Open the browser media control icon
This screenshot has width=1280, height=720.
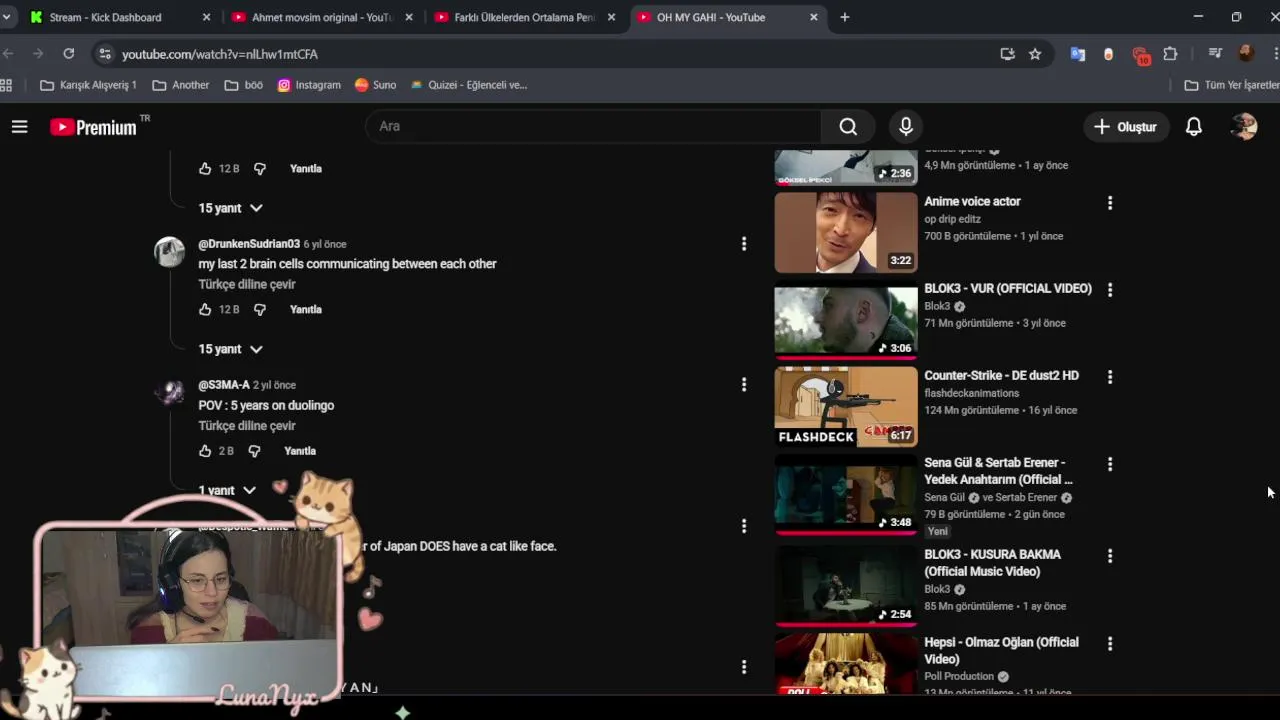(x=1215, y=54)
